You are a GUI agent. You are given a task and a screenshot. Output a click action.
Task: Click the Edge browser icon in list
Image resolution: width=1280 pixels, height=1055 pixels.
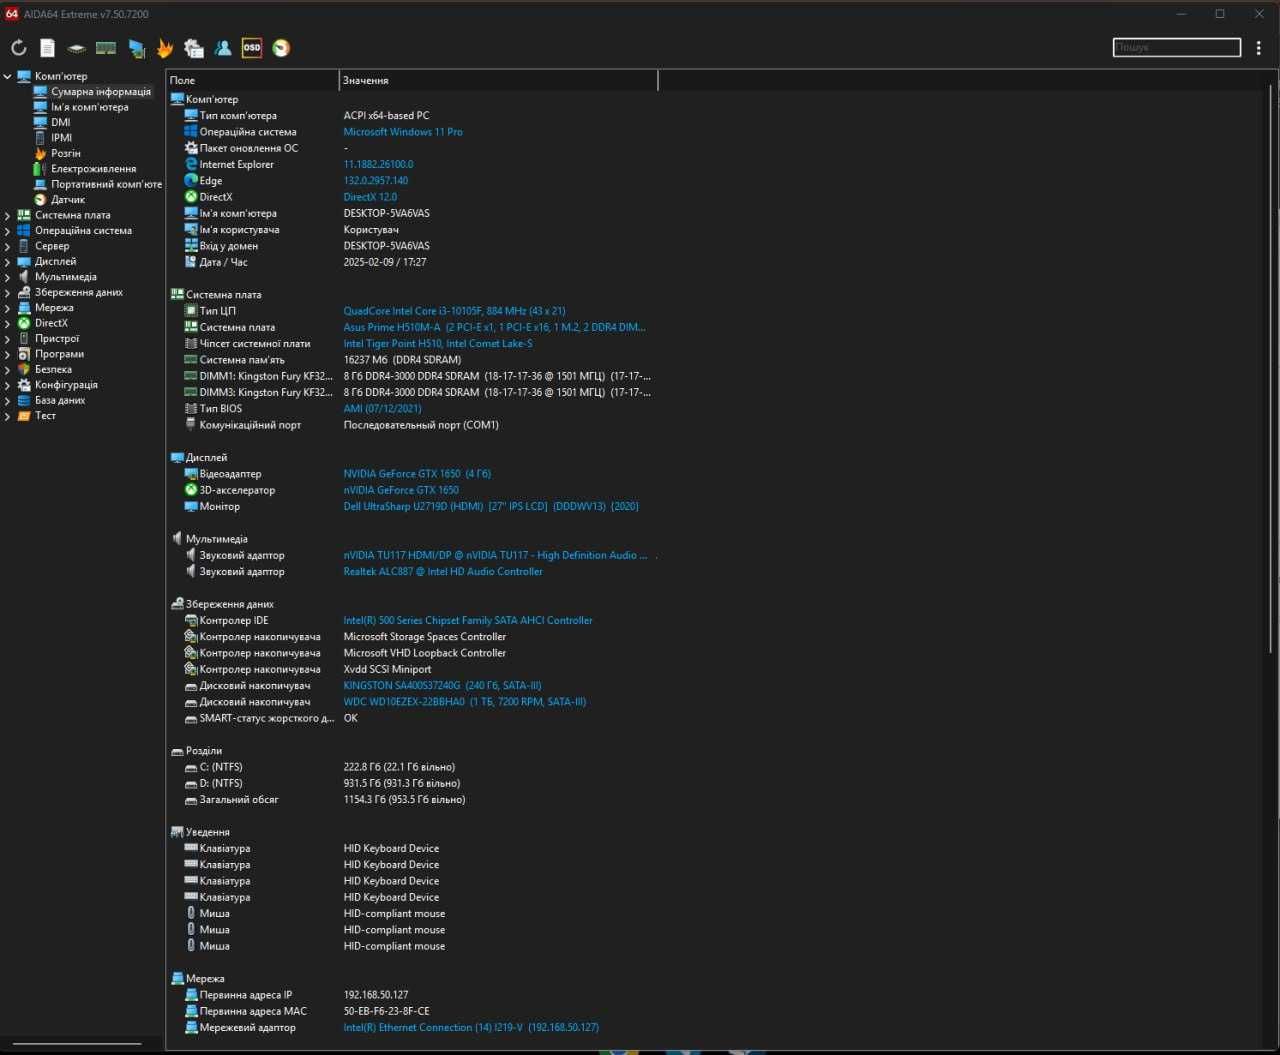coord(191,181)
